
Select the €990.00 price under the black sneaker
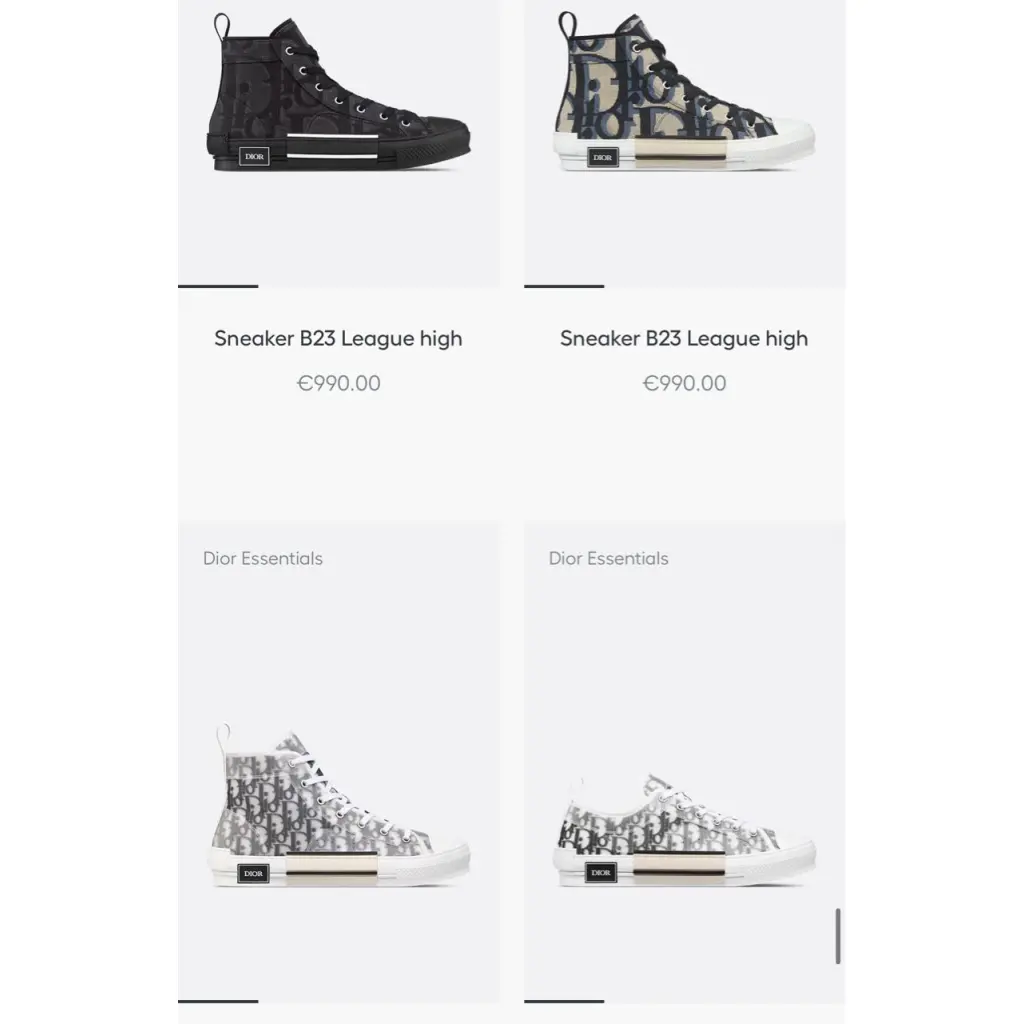tap(338, 383)
